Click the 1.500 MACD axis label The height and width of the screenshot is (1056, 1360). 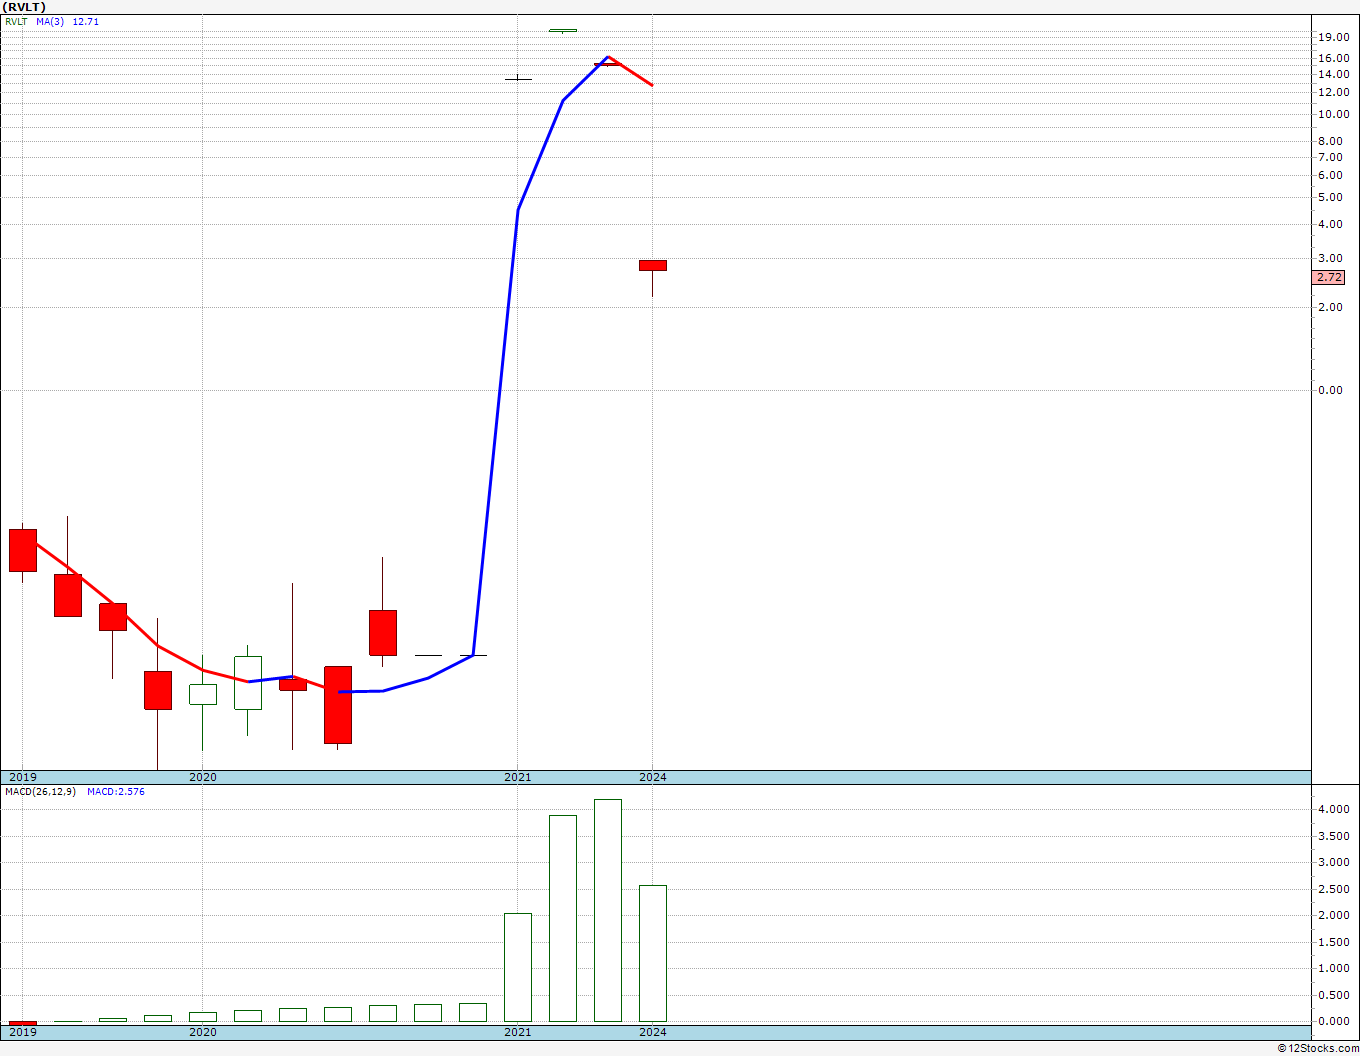pos(1333,942)
